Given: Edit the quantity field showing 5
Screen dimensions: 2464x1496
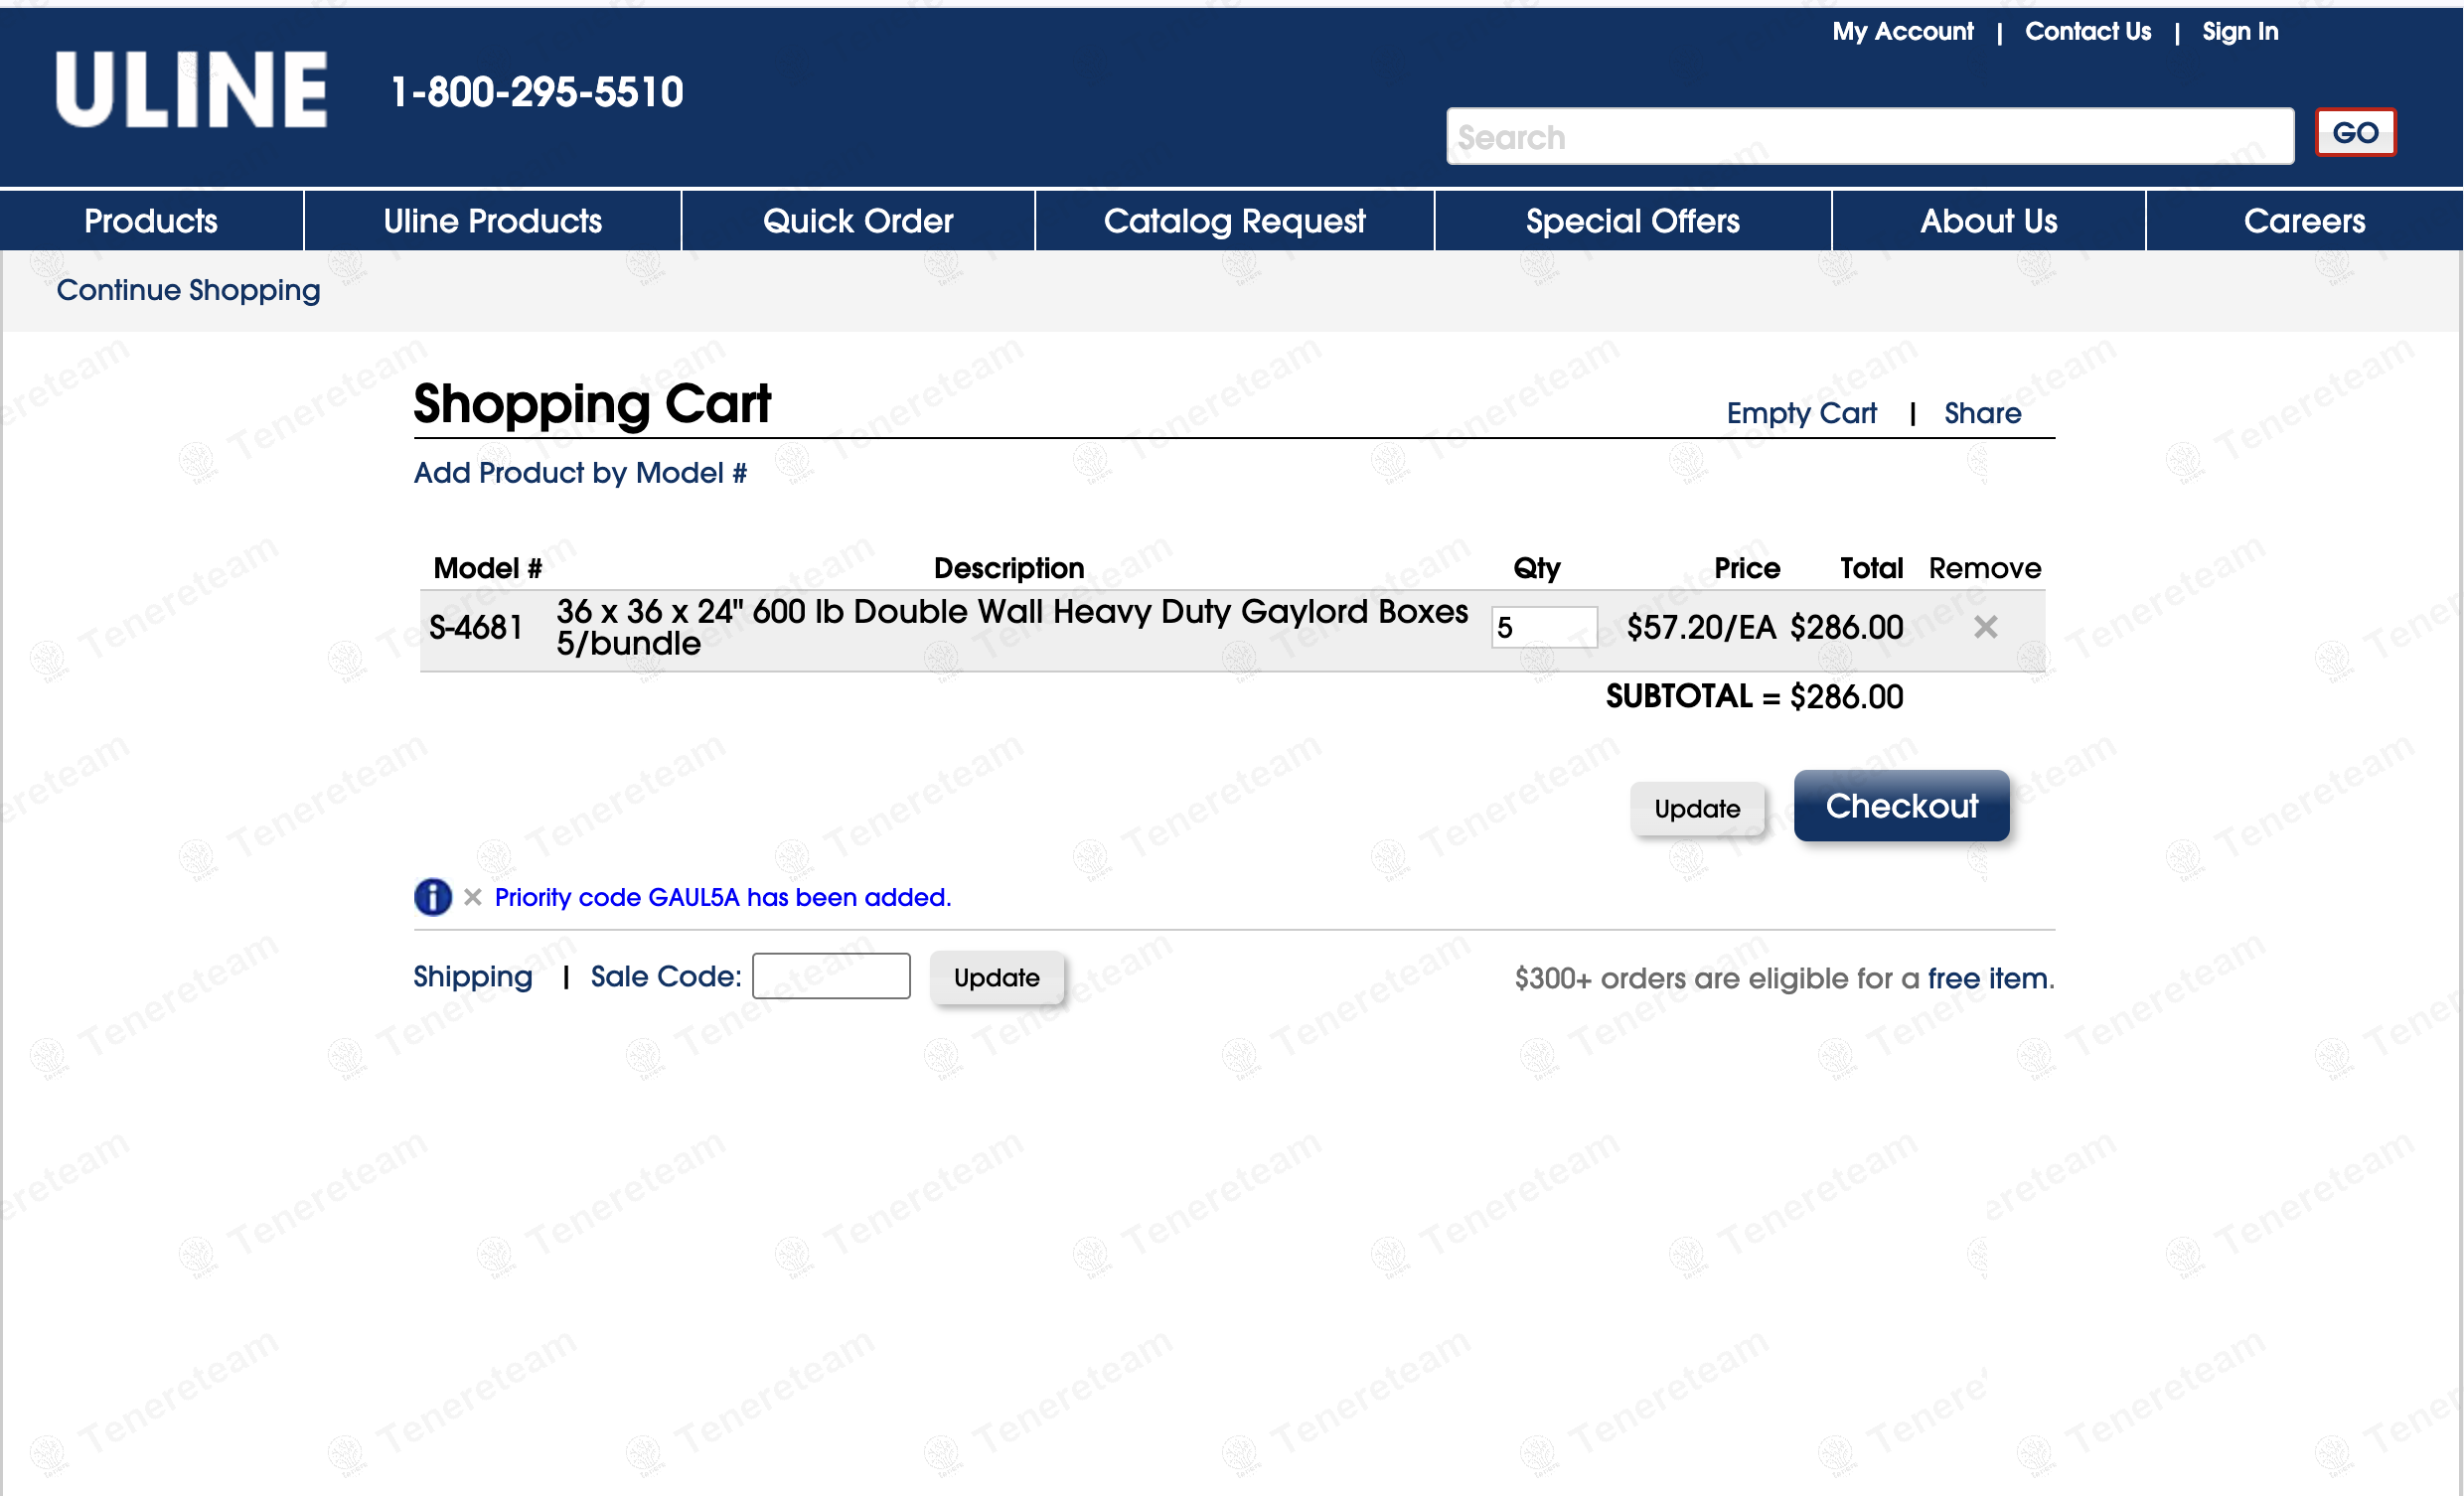Looking at the screenshot, I should pyautogui.click(x=1543, y=628).
